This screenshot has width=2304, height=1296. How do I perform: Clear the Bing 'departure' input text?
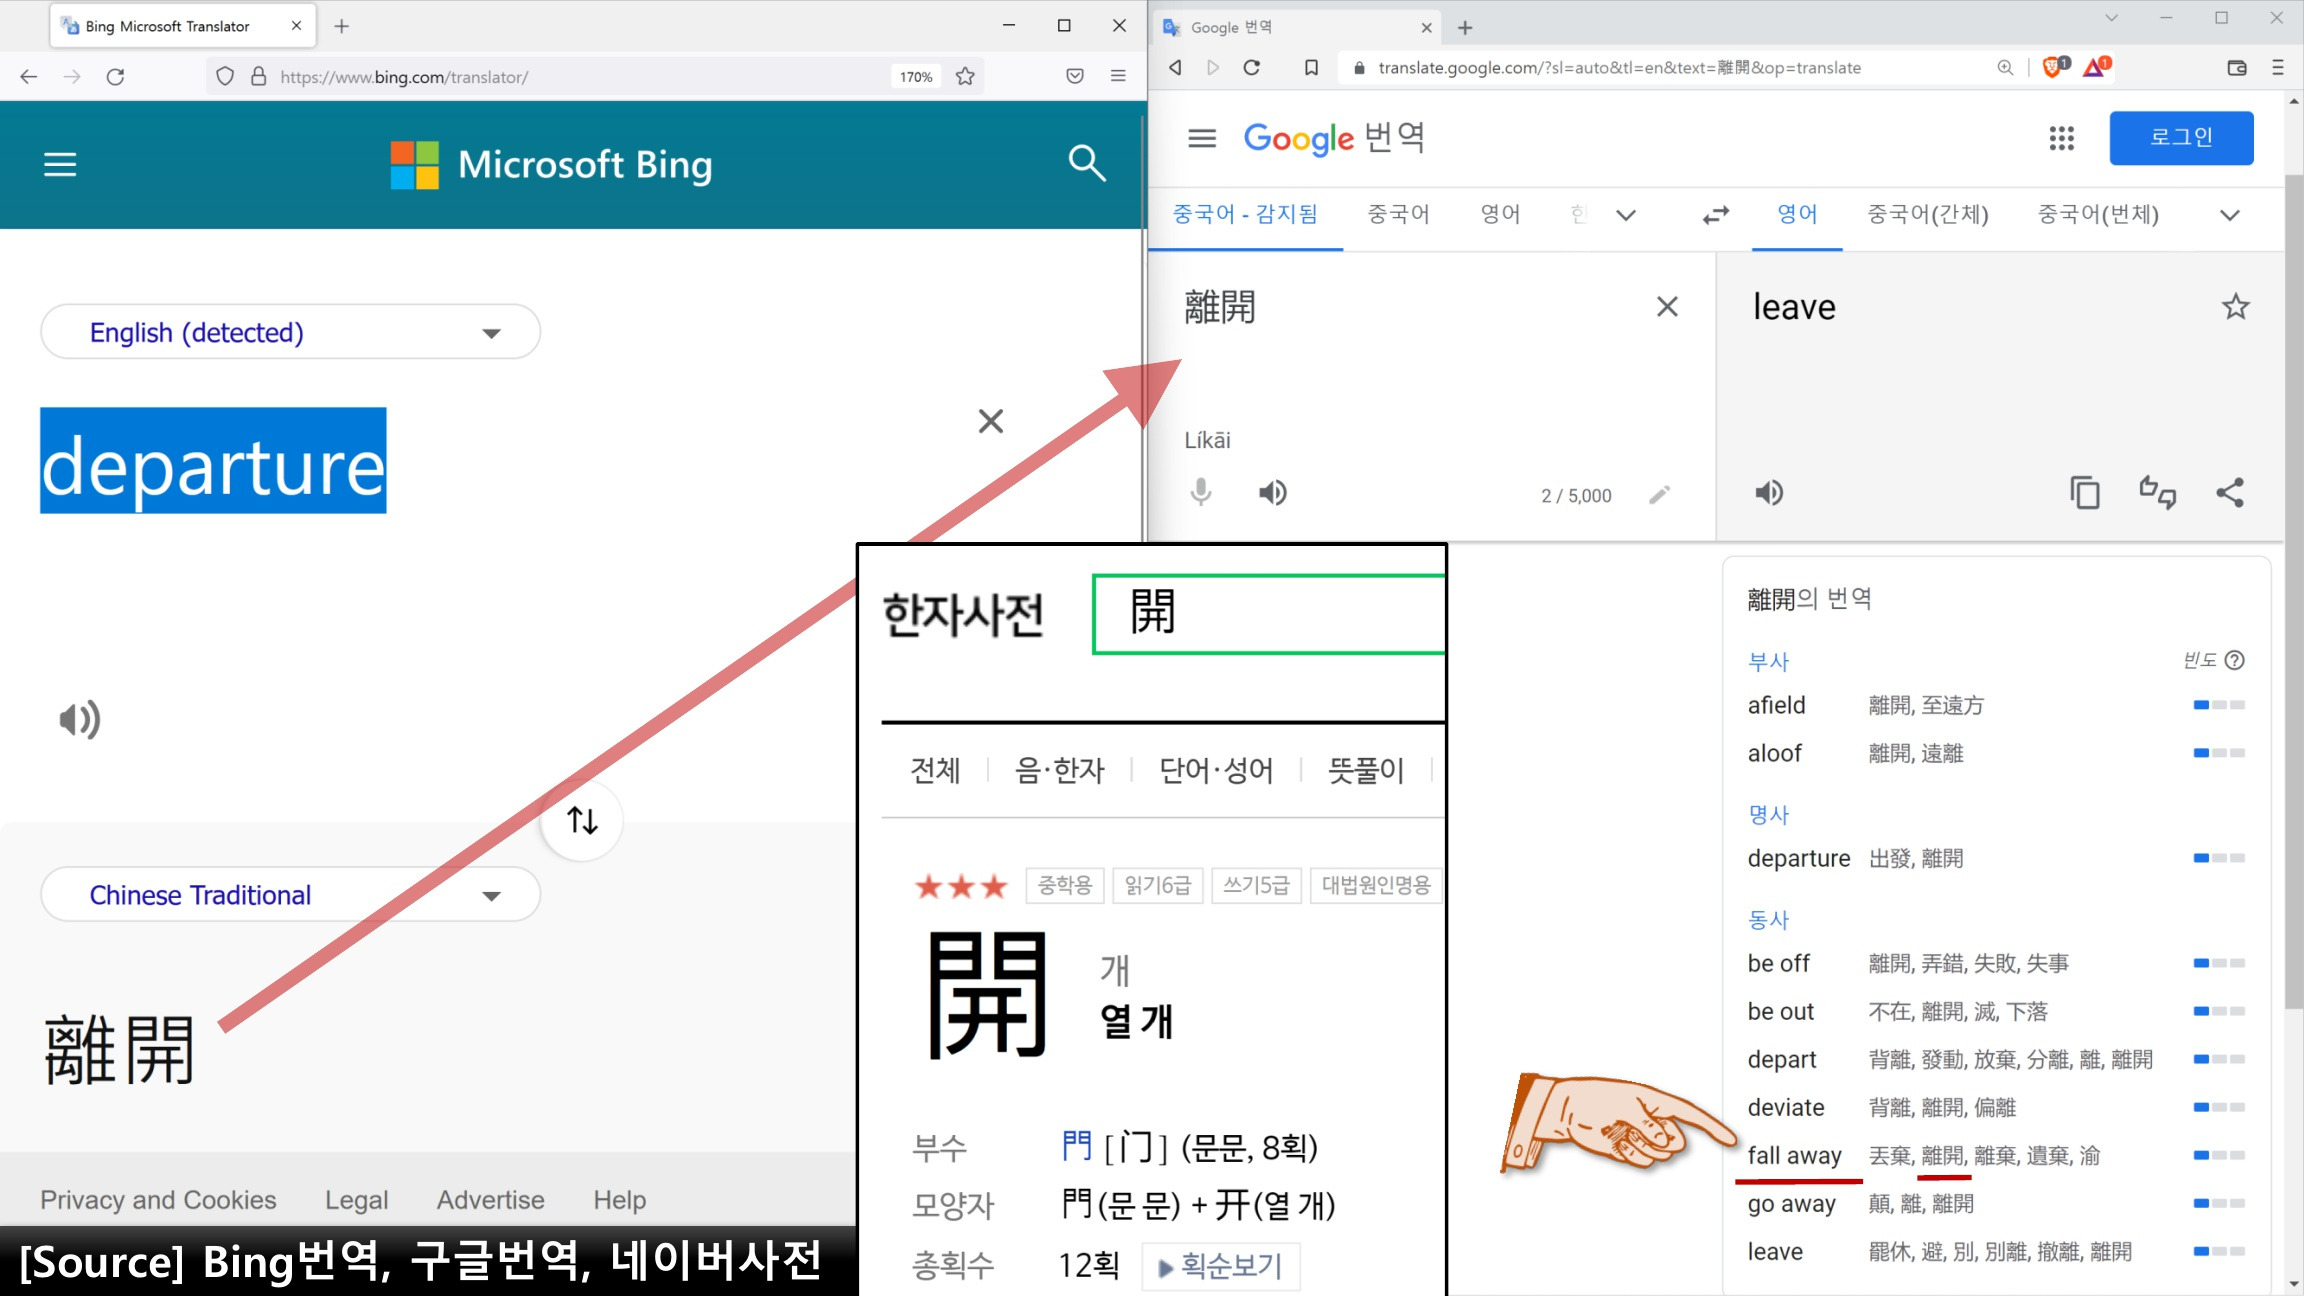[990, 421]
